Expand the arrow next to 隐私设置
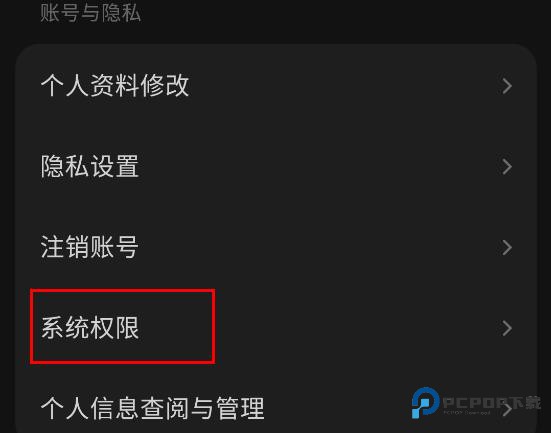This screenshot has width=551, height=433. [506, 167]
